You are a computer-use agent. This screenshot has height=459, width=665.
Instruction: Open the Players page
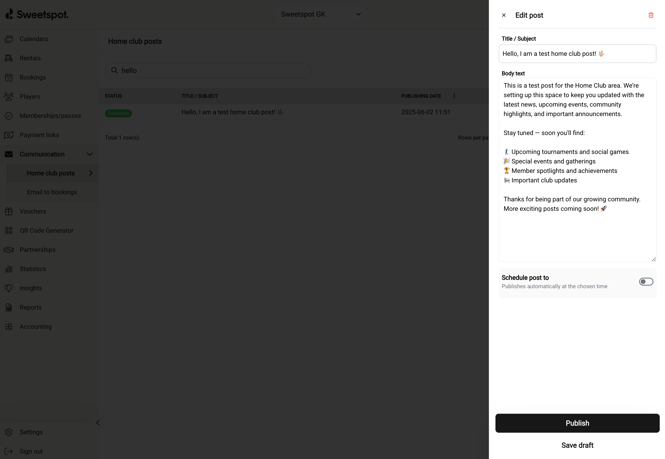(30, 96)
